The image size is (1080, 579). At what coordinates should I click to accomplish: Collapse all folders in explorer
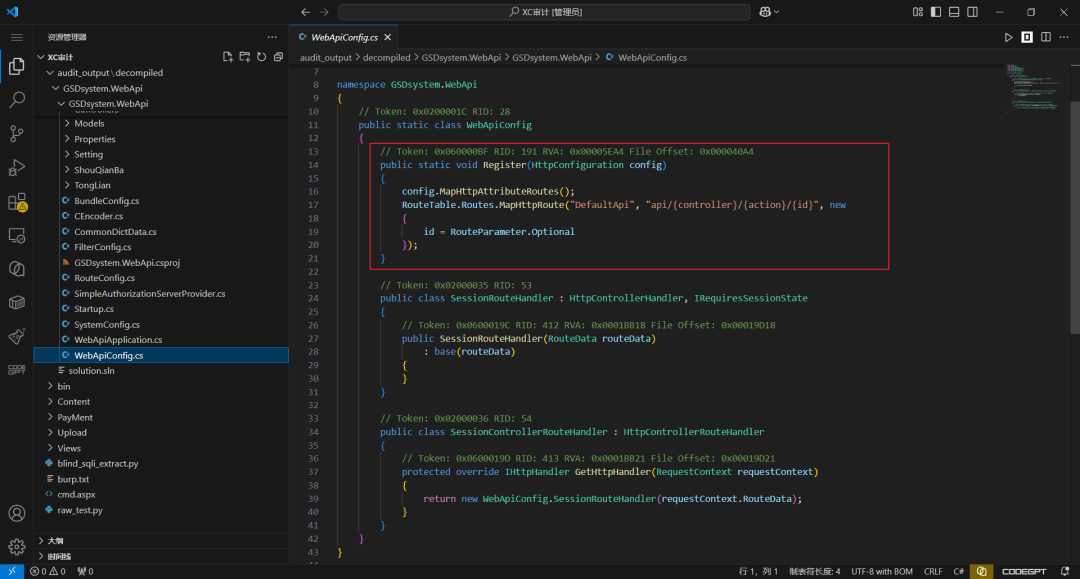coord(278,57)
